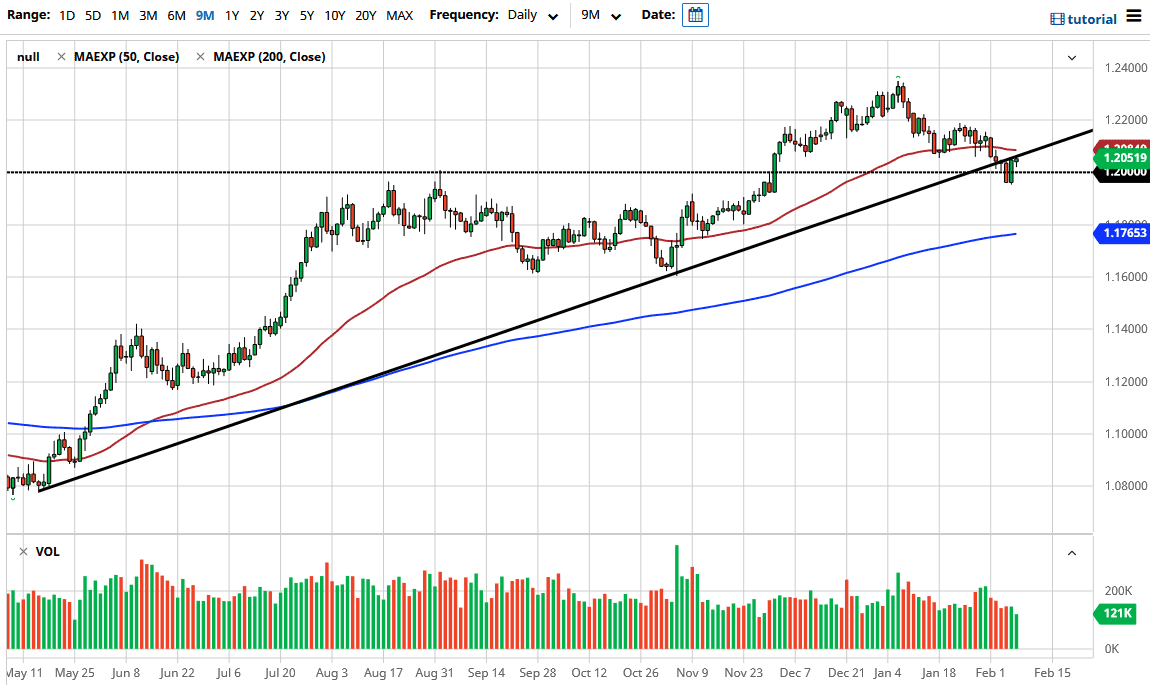Open the 9M interval dropdown
Screen dimensions: 1150x688
615,15
